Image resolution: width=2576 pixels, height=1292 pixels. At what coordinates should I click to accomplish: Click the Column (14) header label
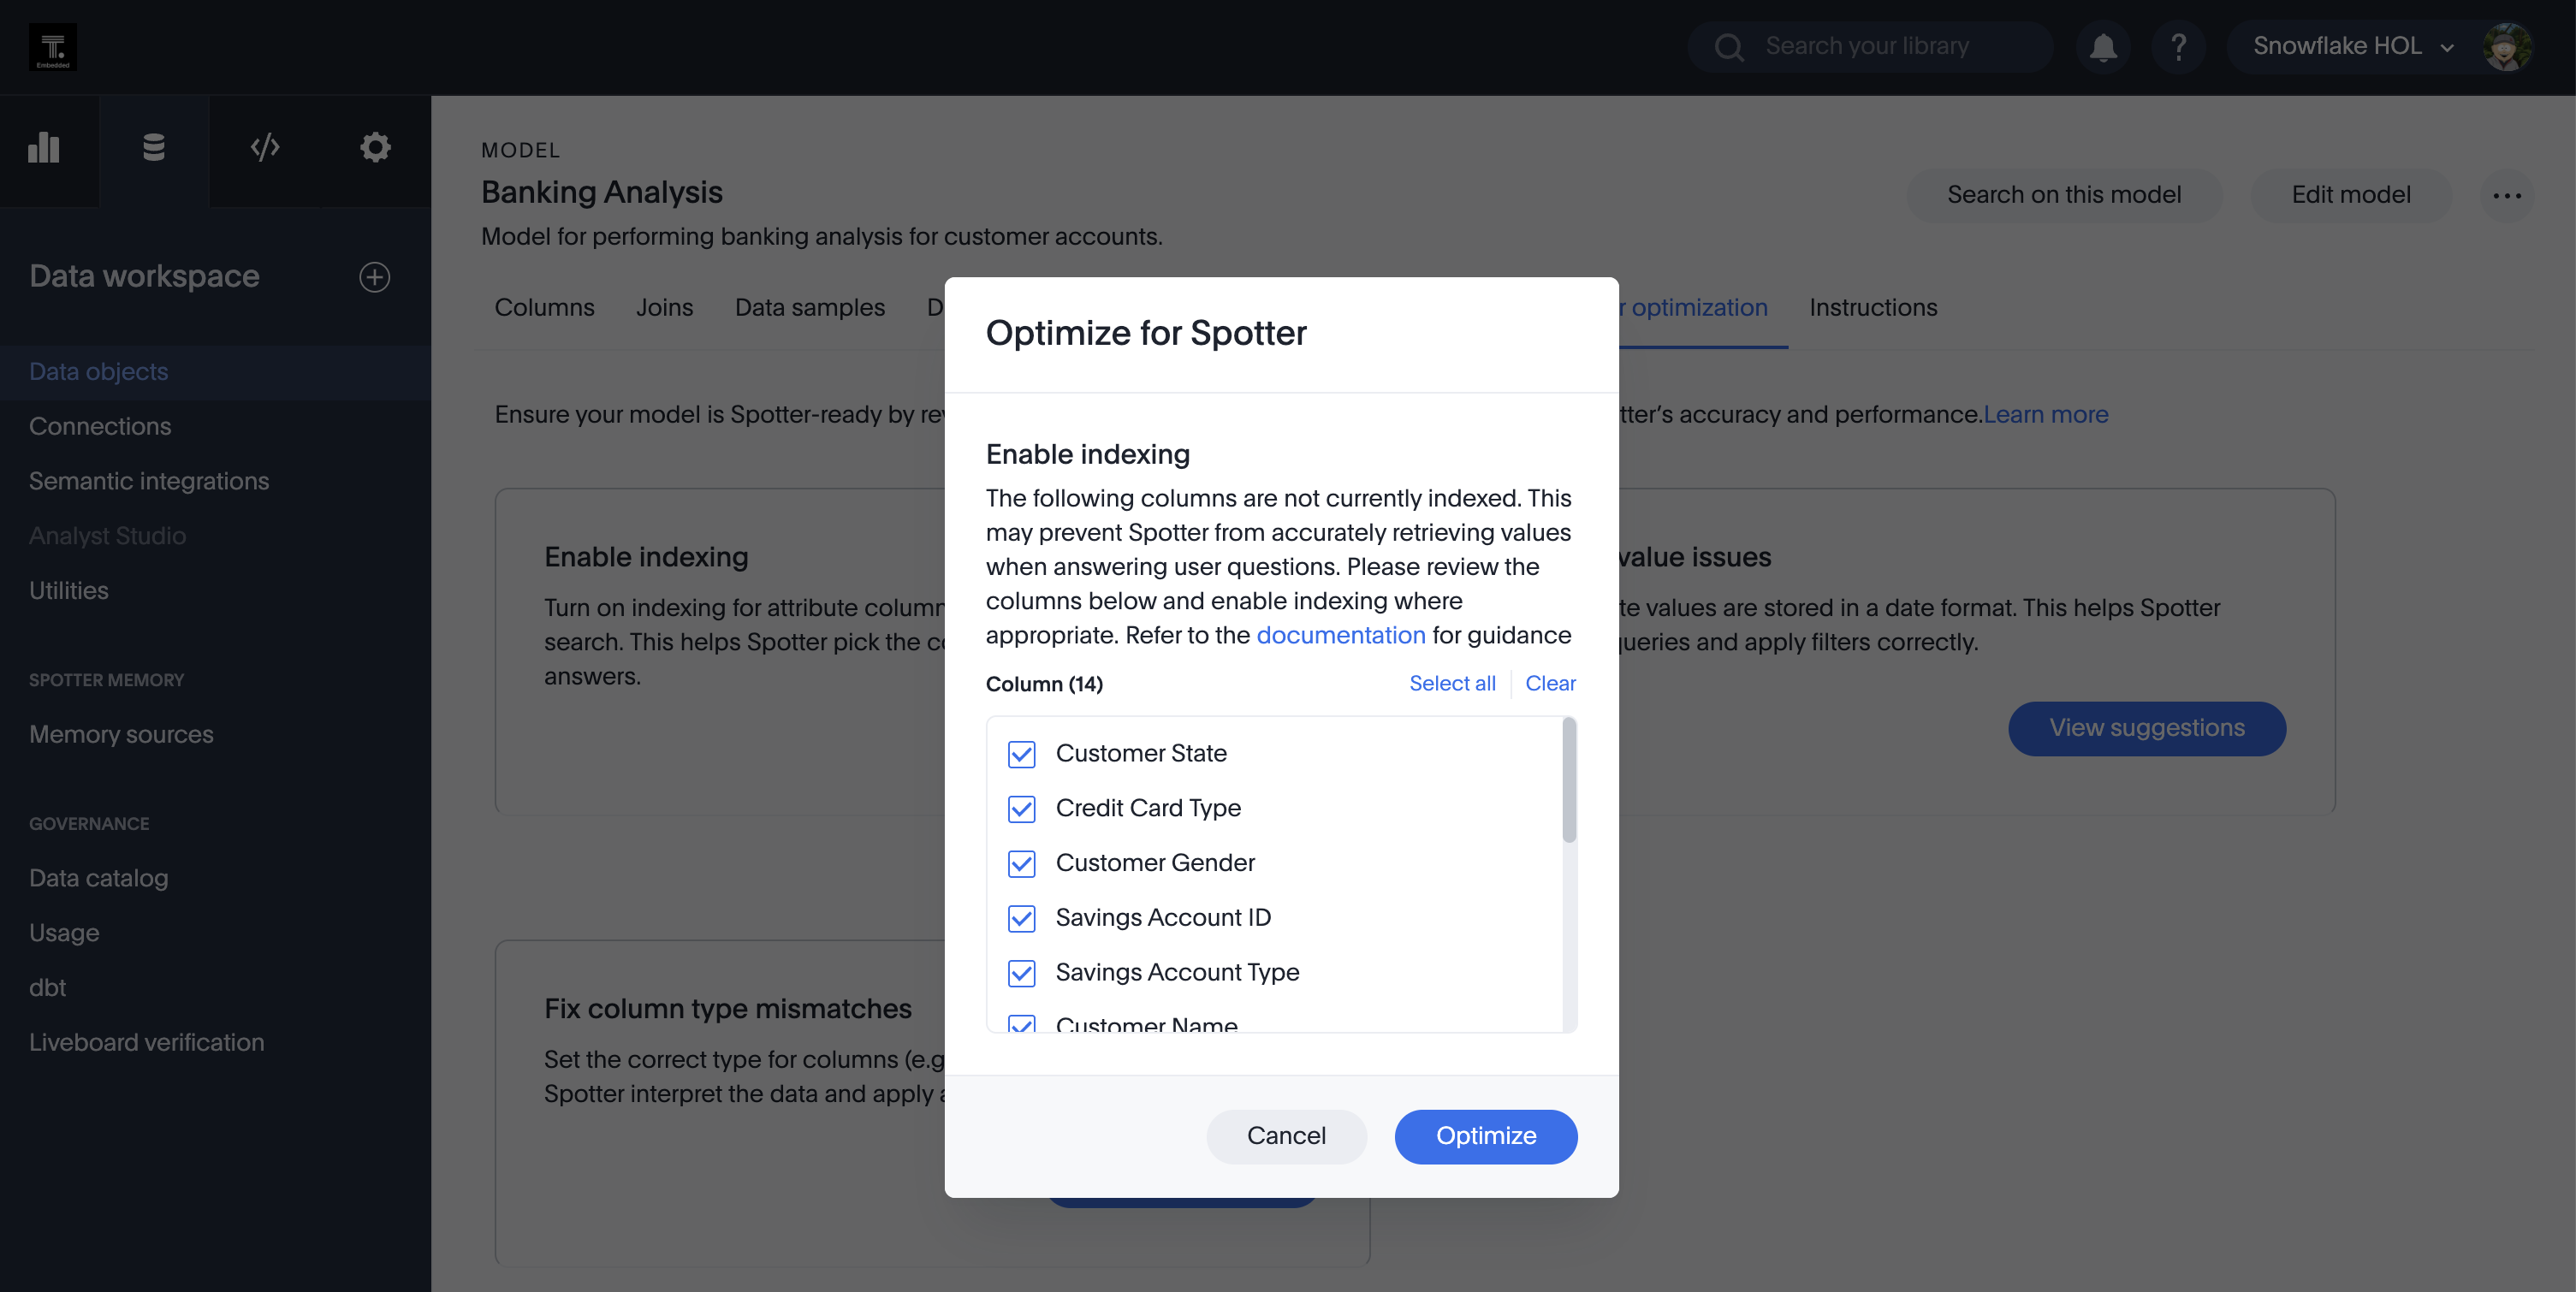pos(1044,685)
